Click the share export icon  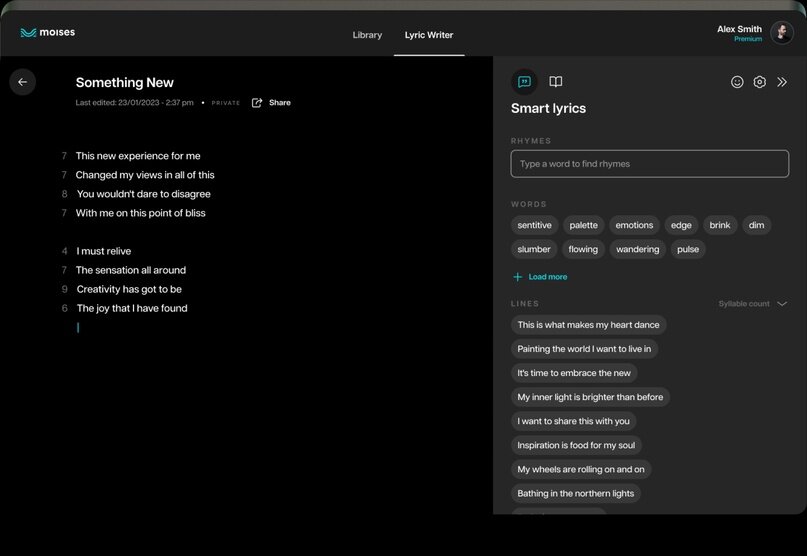pos(257,103)
